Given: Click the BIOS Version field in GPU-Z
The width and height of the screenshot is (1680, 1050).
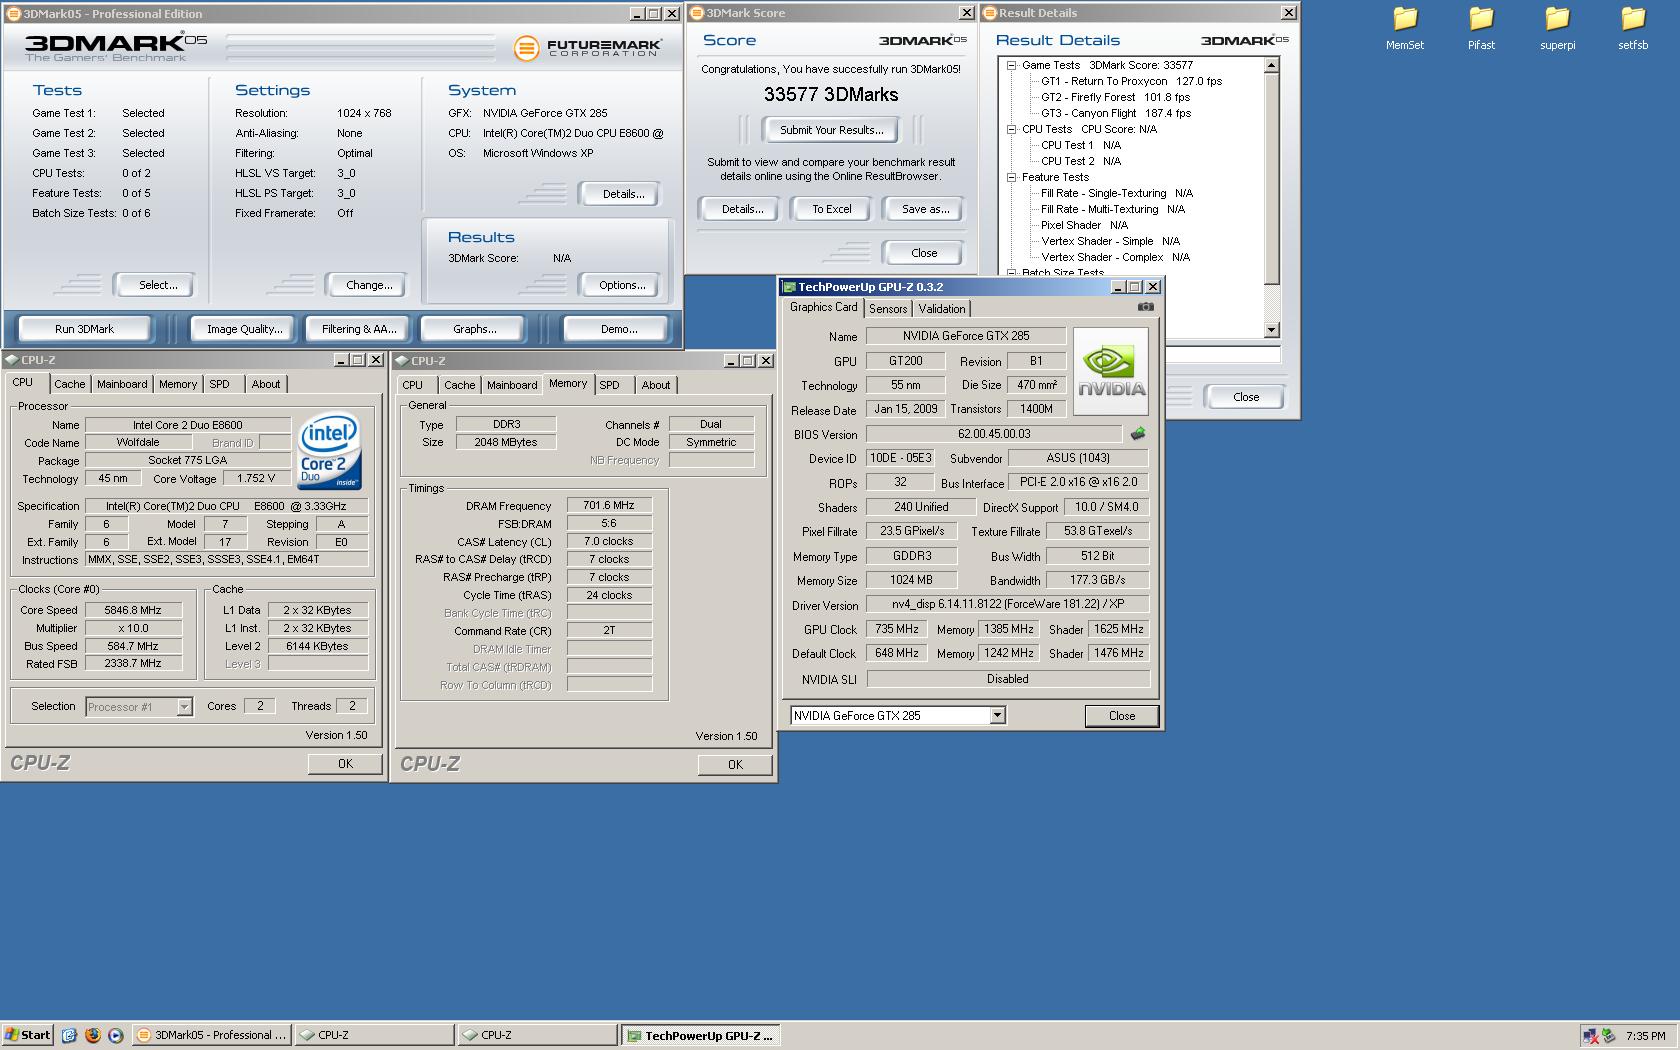Looking at the screenshot, I should (x=994, y=434).
